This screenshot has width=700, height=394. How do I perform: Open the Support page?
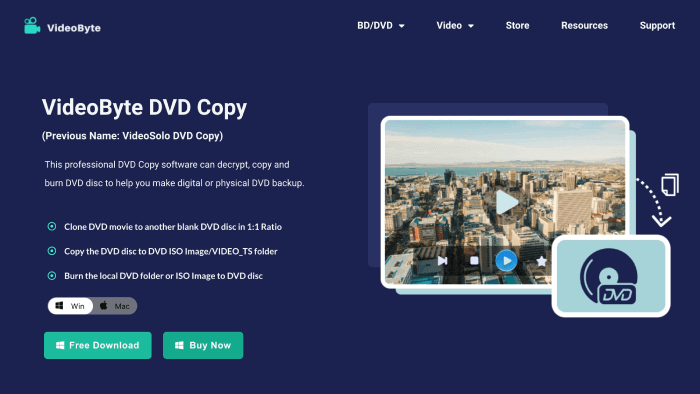(x=657, y=25)
